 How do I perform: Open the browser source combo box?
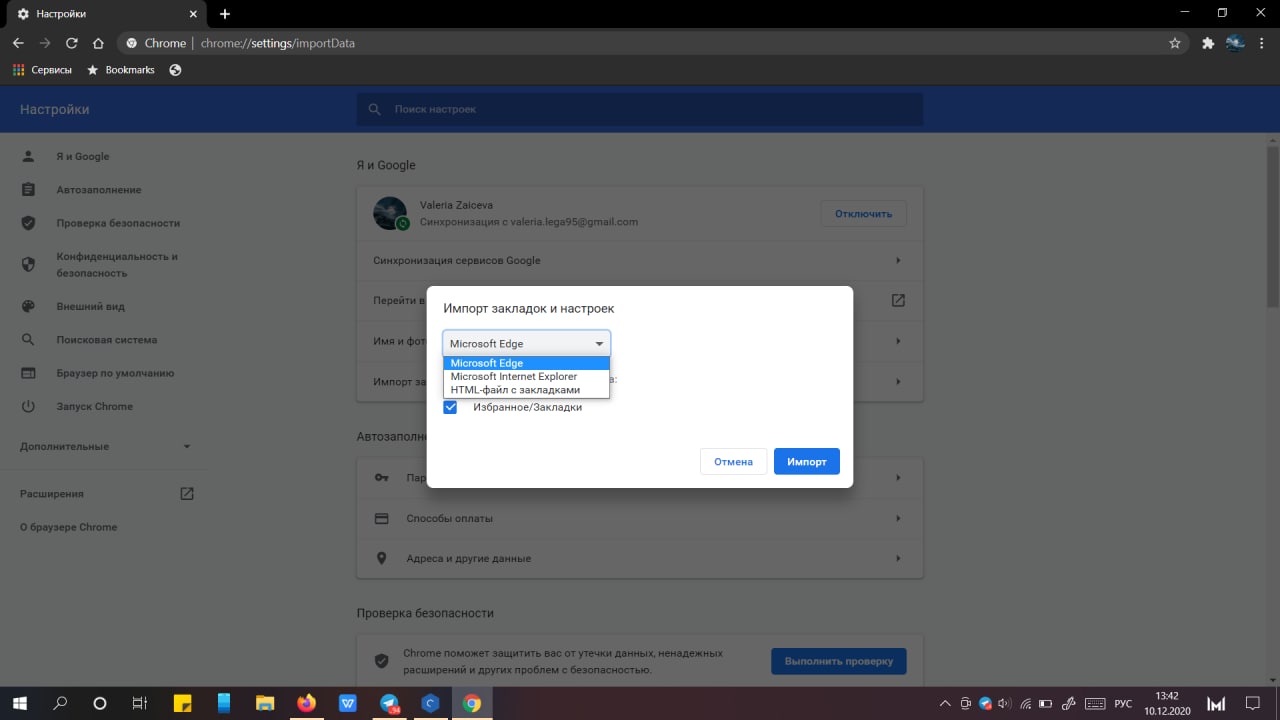click(527, 343)
